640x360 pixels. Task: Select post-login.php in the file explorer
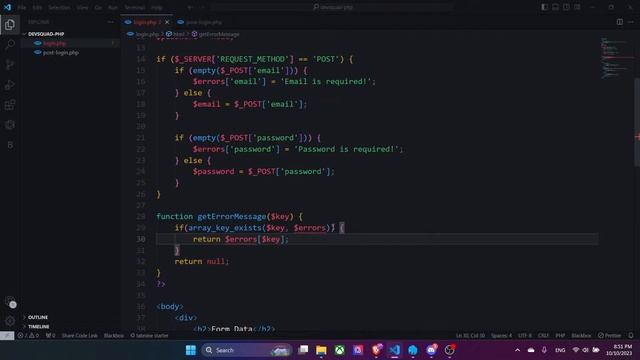coord(60,53)
